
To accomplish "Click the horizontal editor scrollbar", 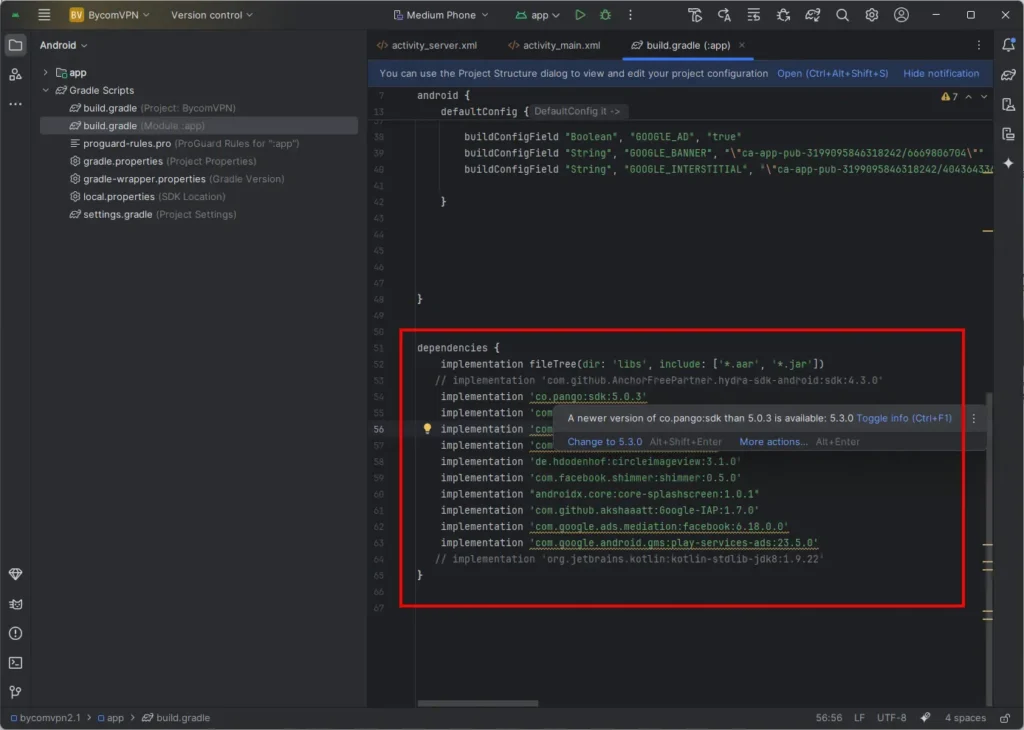I will pyautogui.click(x=477, y=703).
